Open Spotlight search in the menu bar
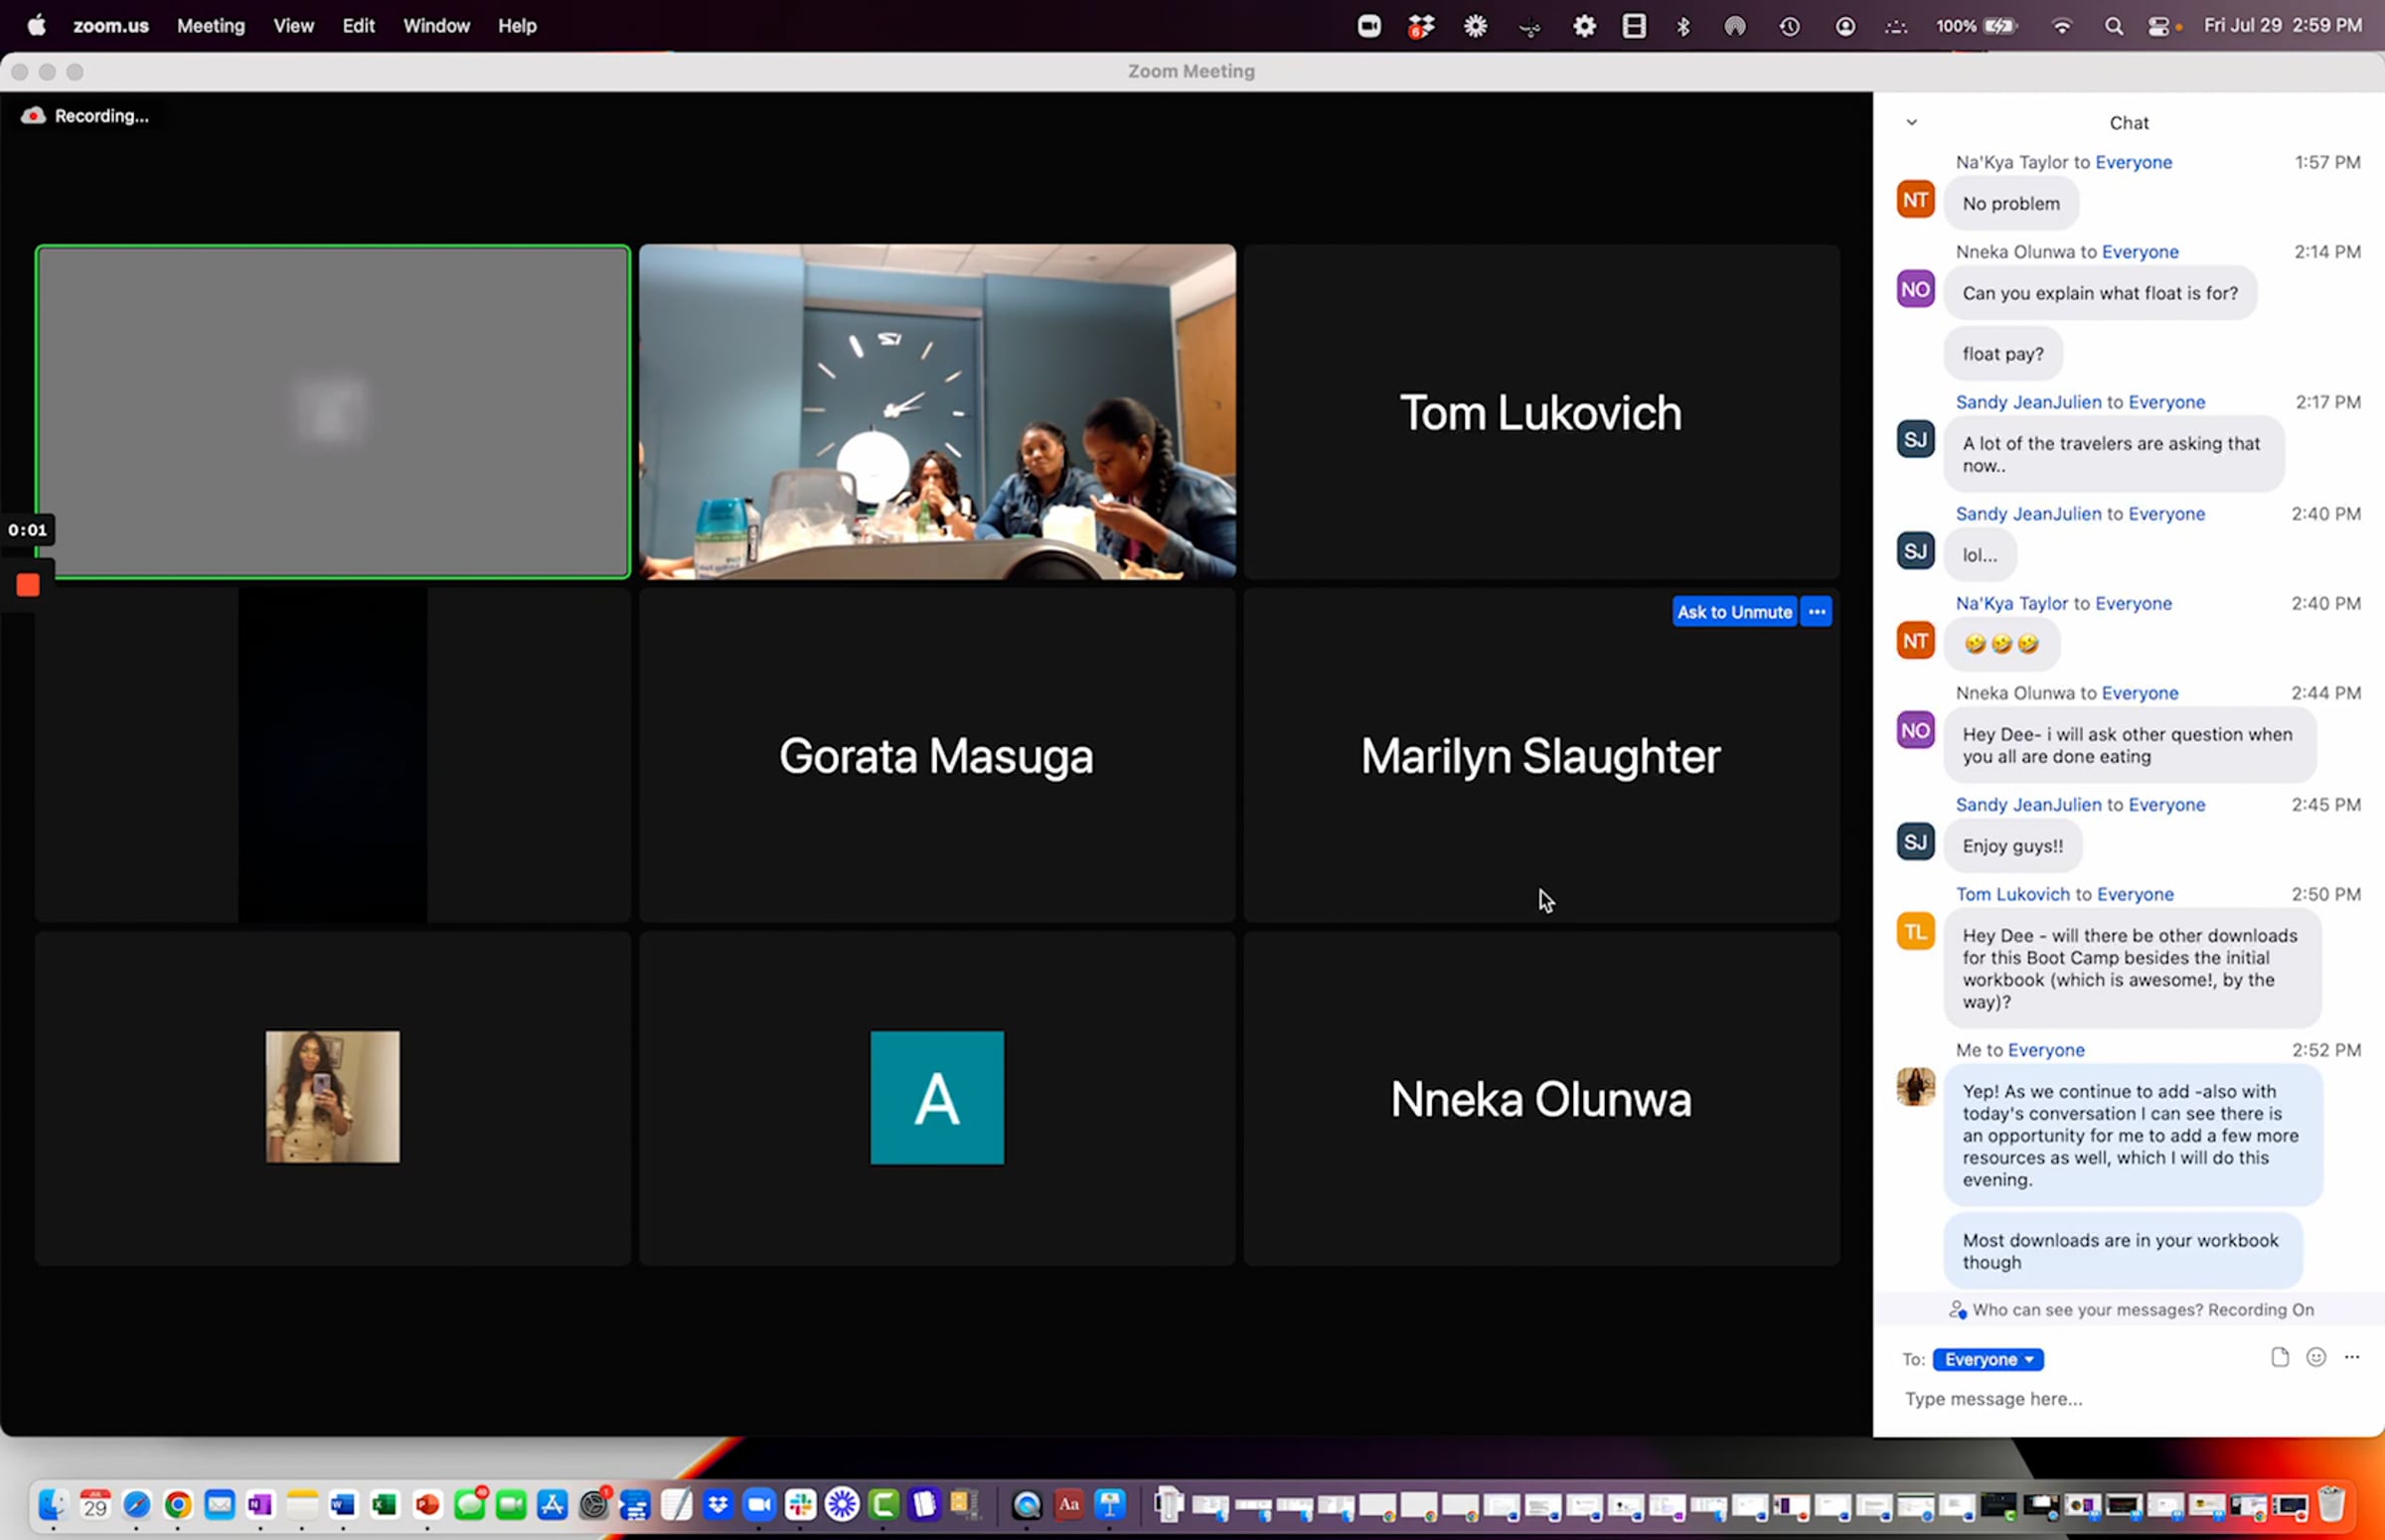 tap(2113, 27)
